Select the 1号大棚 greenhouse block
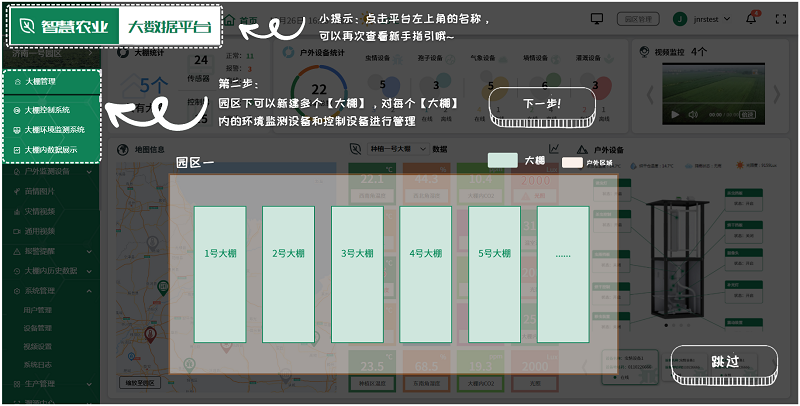This screenshot has width=800, height=406. click(219, 255)
